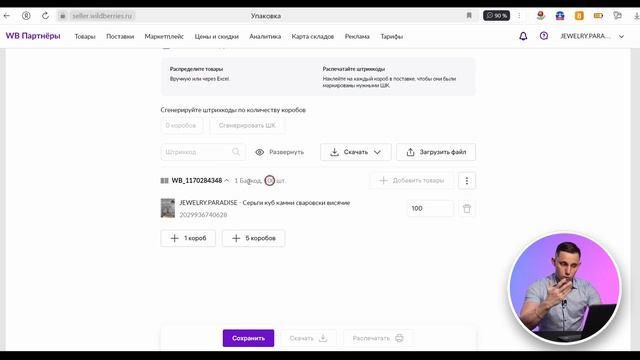
Task: Click the Распечатайте штрихкоды heading
Action: [353, 69]
